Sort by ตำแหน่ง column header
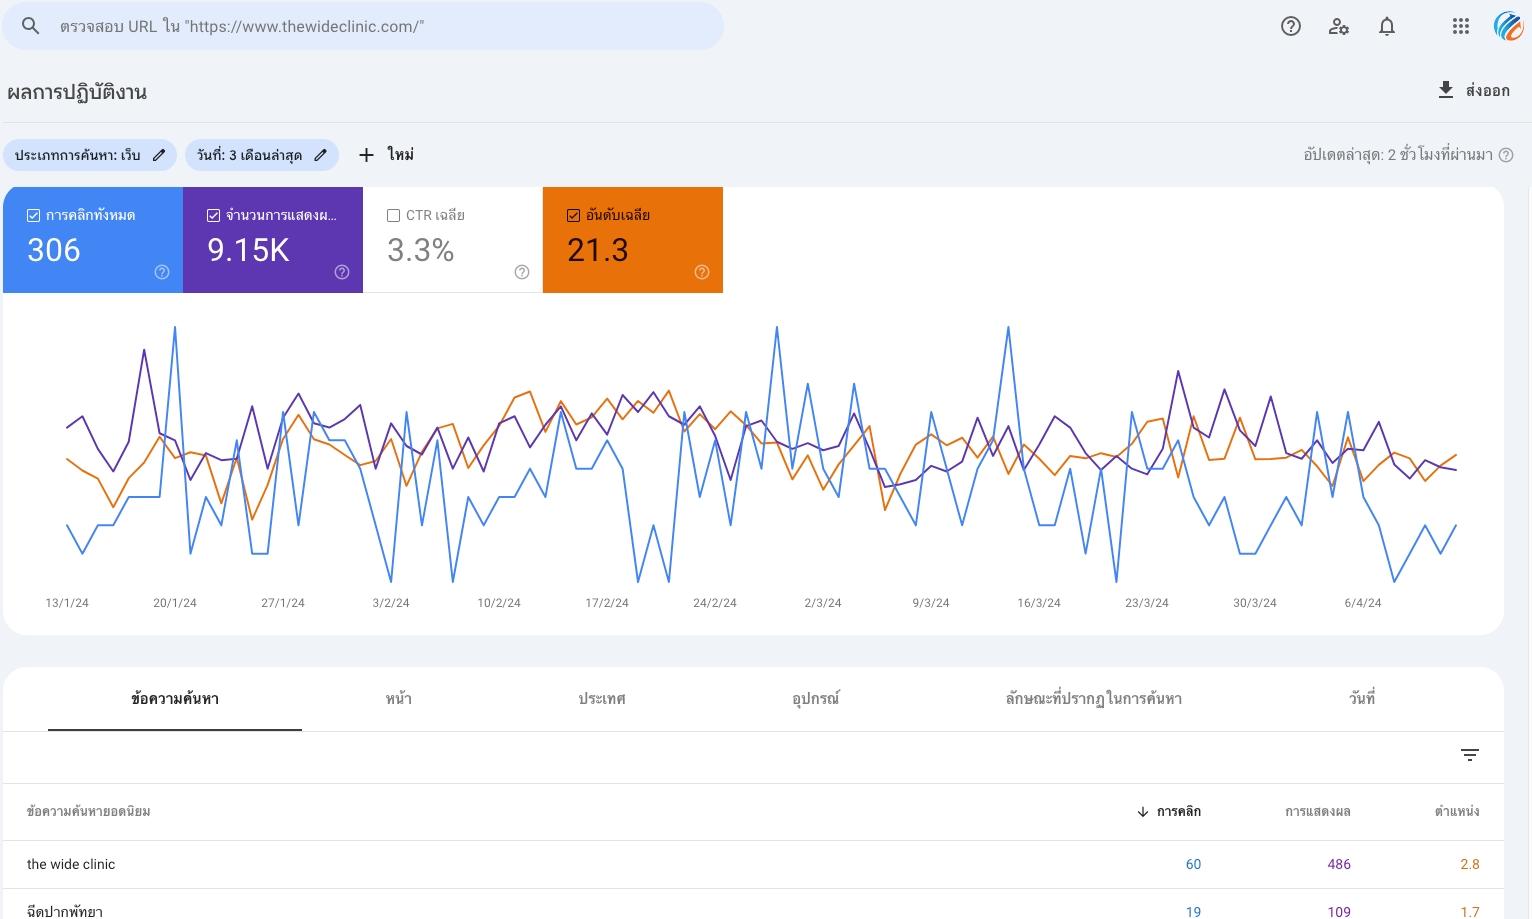Viewport: 1532px width, 919px height. (1457, 812)
